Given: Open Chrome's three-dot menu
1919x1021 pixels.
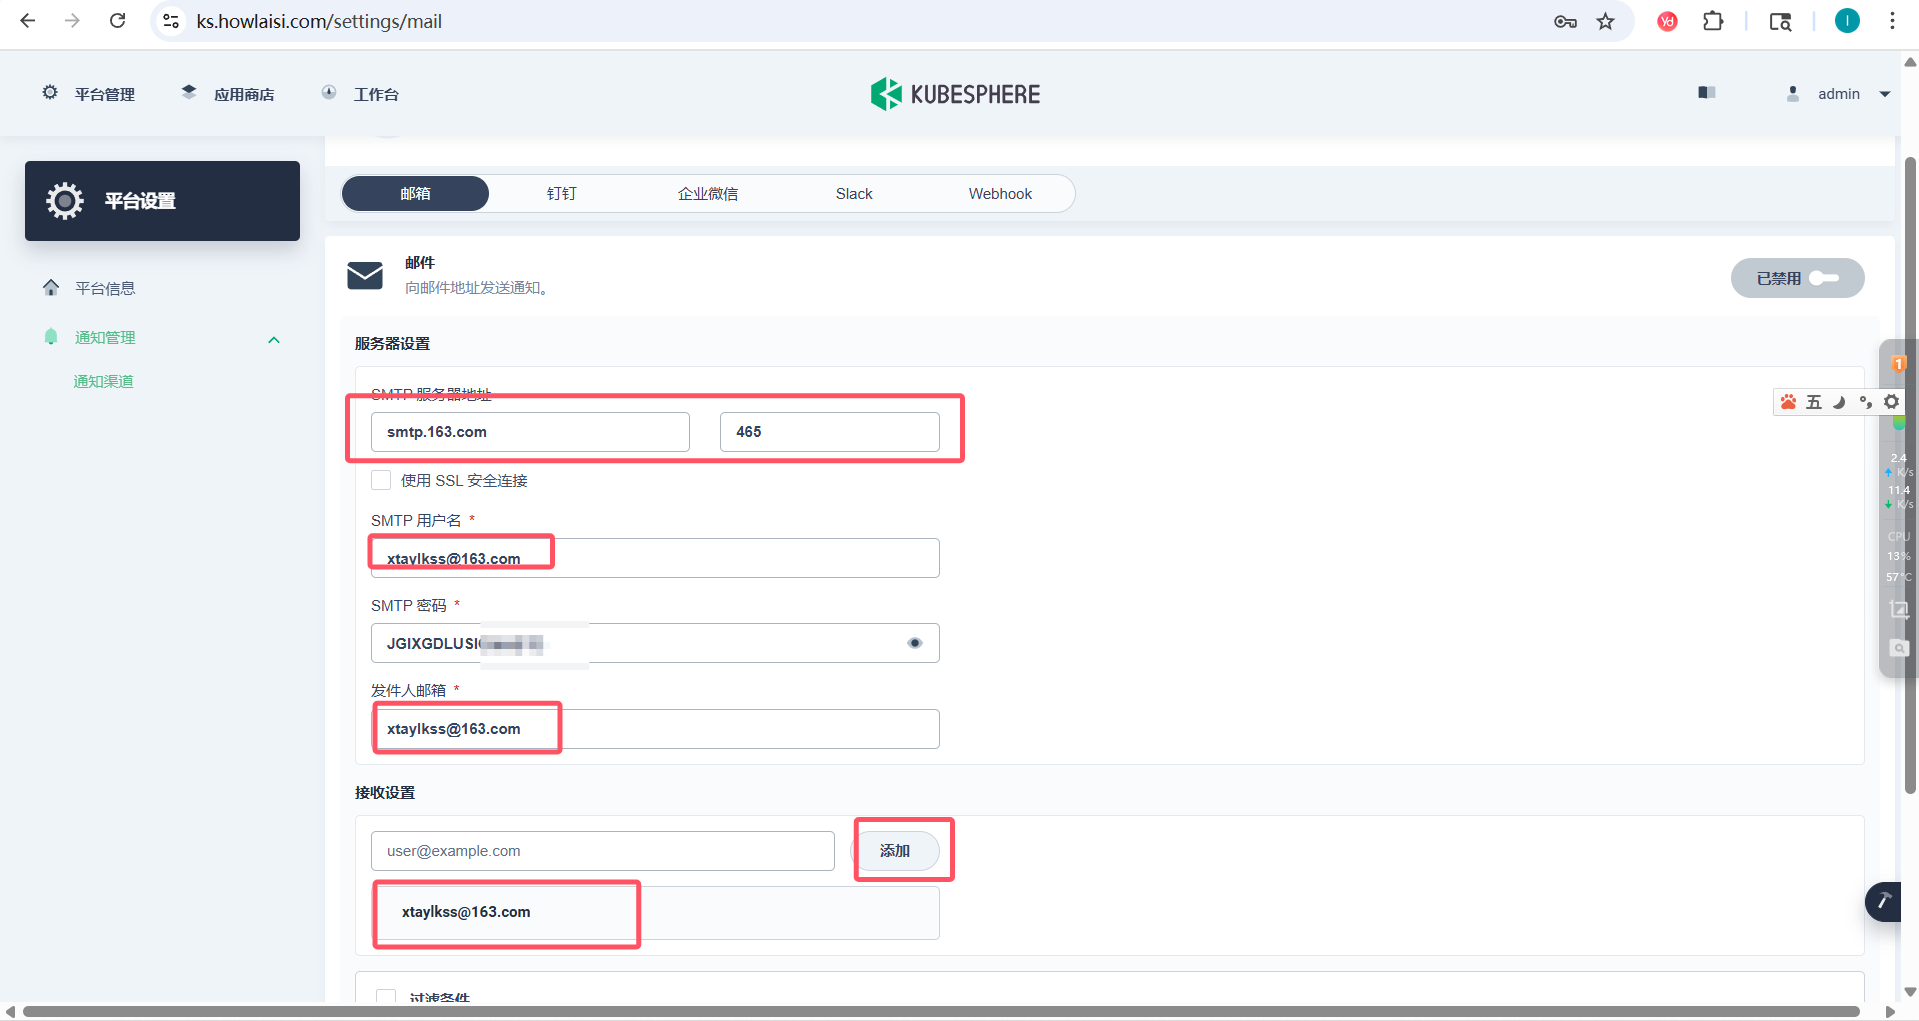Looking at the screenshot, I should [x=1892, y=21].
